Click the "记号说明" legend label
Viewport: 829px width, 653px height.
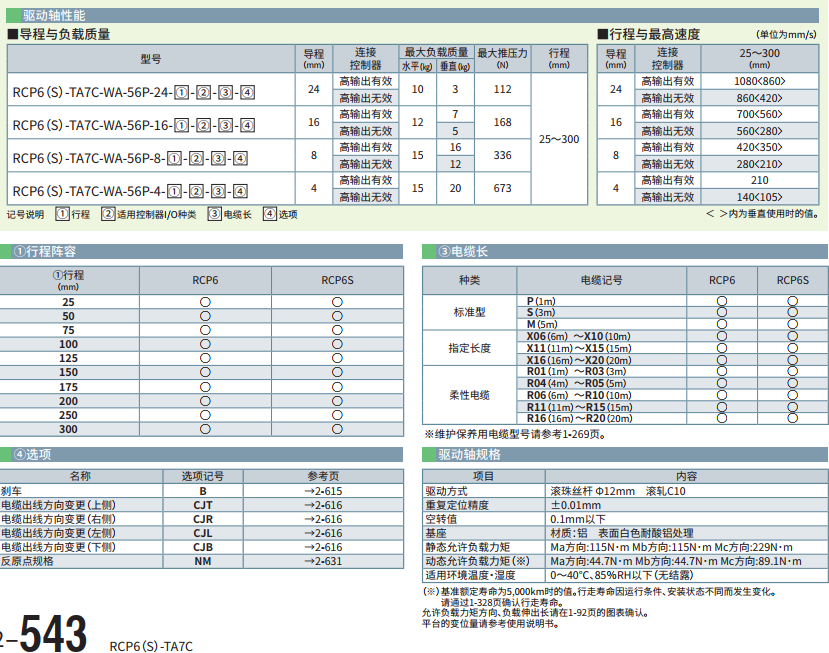tap(25, 214)
